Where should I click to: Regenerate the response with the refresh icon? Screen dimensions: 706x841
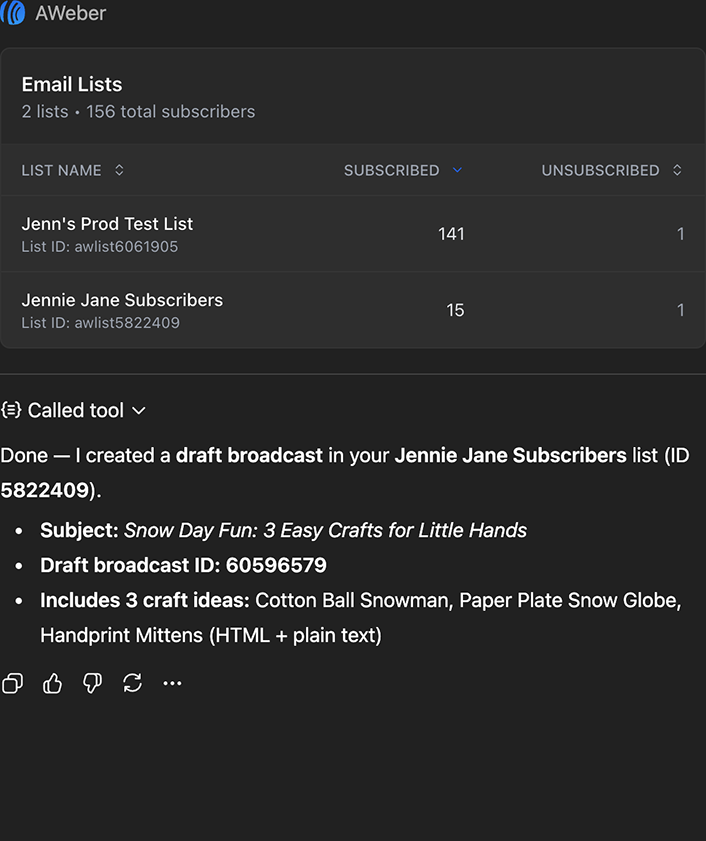point(132,683)
